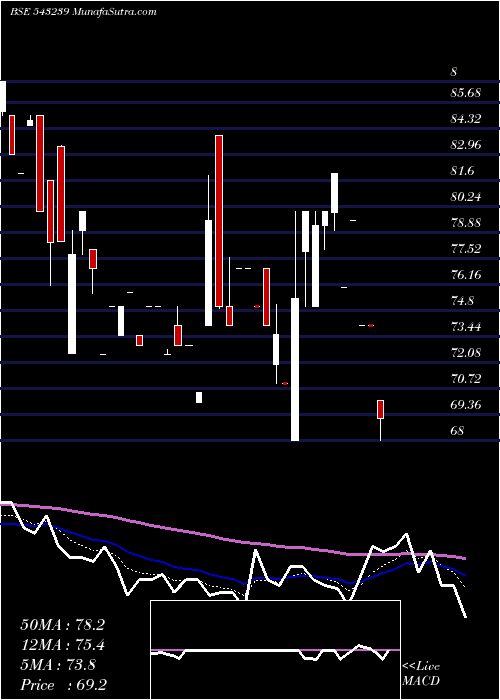The width and height of the screenshot is (500, 700).
Task: Click the <<Live MACD label
Action: (421, 673)
